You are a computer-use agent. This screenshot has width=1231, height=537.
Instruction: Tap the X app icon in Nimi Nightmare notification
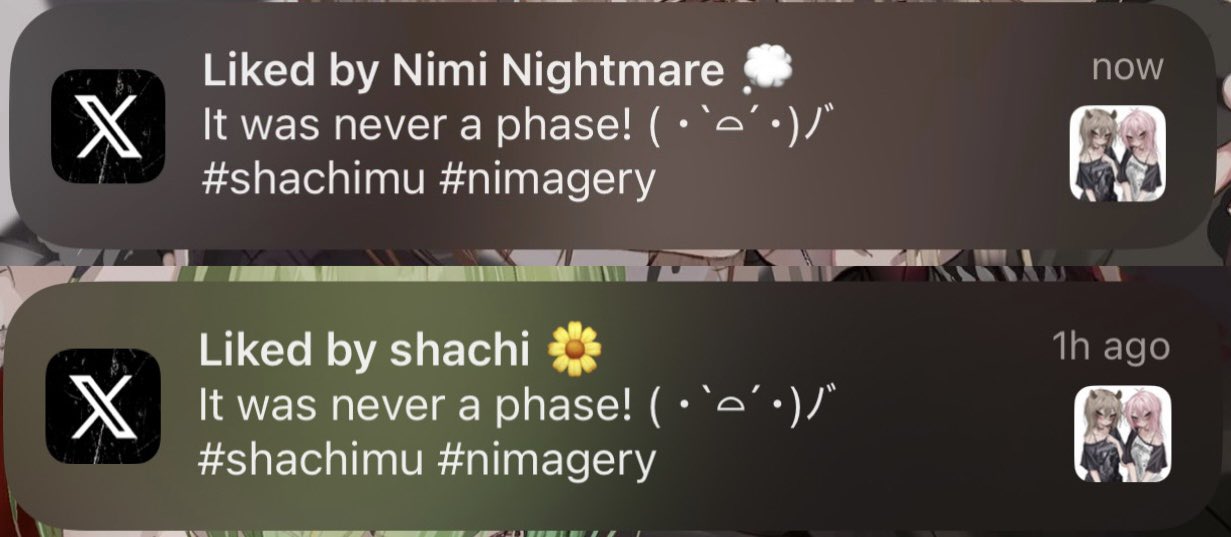pos(107,127)
